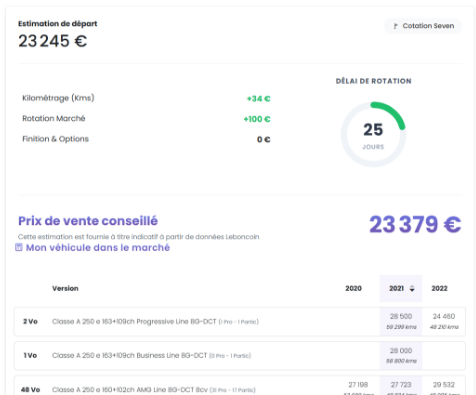Click the DÉLAI DE ROTATION heading
Screen dimensions: 476x395
point(373,81)
